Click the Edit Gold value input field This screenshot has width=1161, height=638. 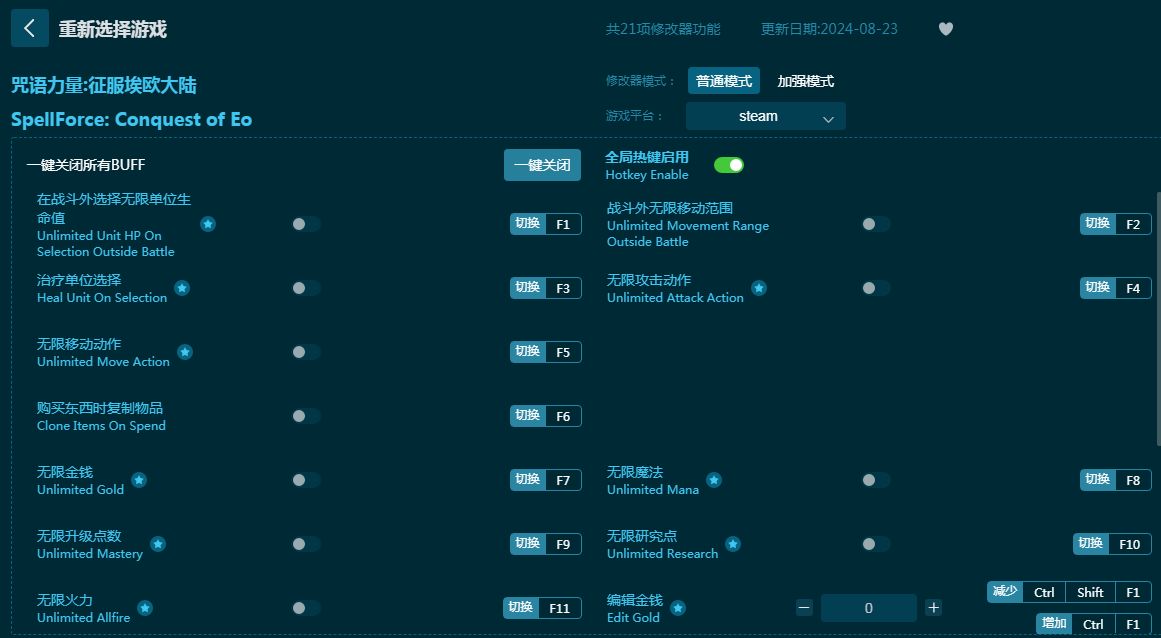868,608
